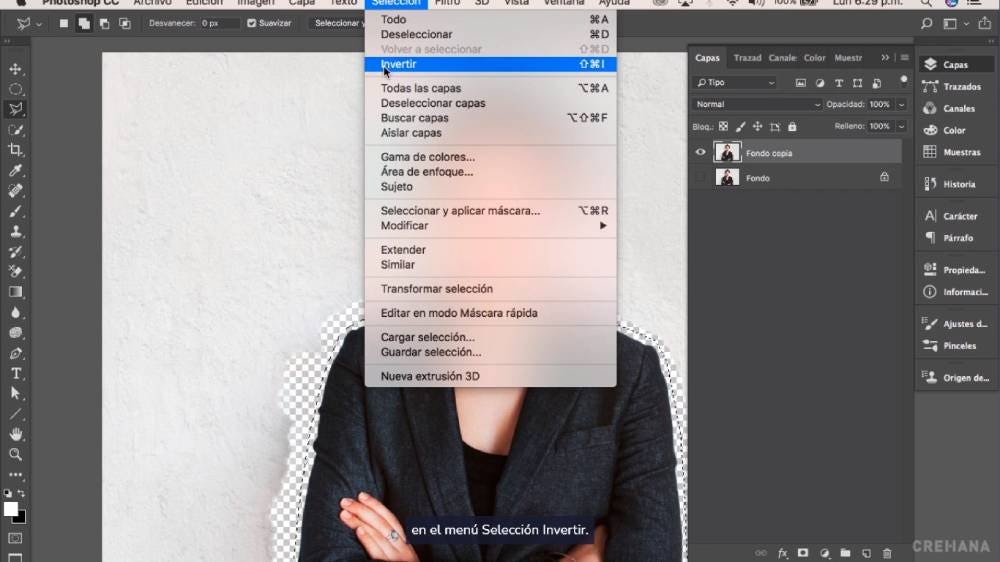Click the white foreground color swatch
The width and height of the screenshot is (1000, 562).
click(11, 509)
